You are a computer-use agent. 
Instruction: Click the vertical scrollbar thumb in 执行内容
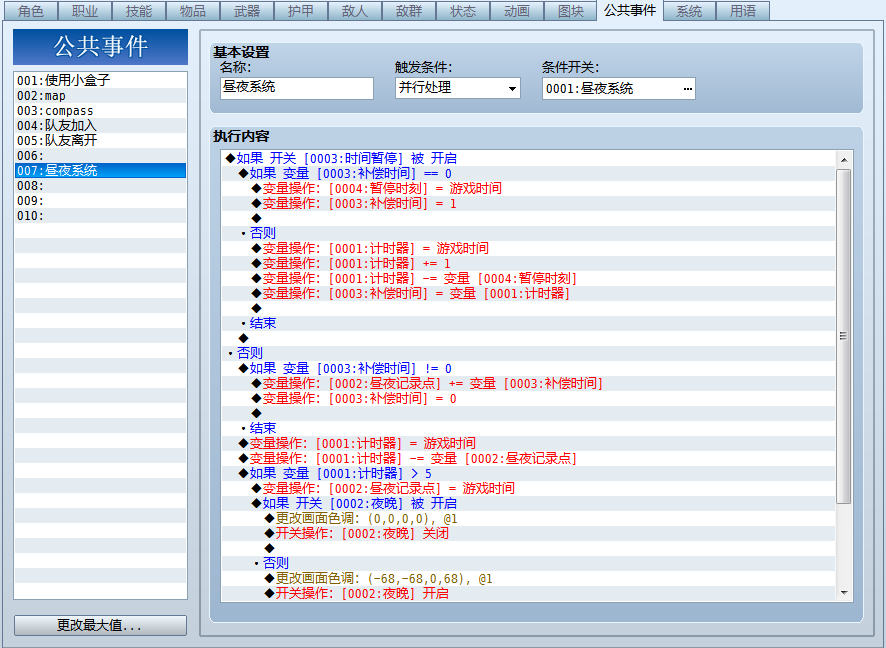click(x=844, y=336)
